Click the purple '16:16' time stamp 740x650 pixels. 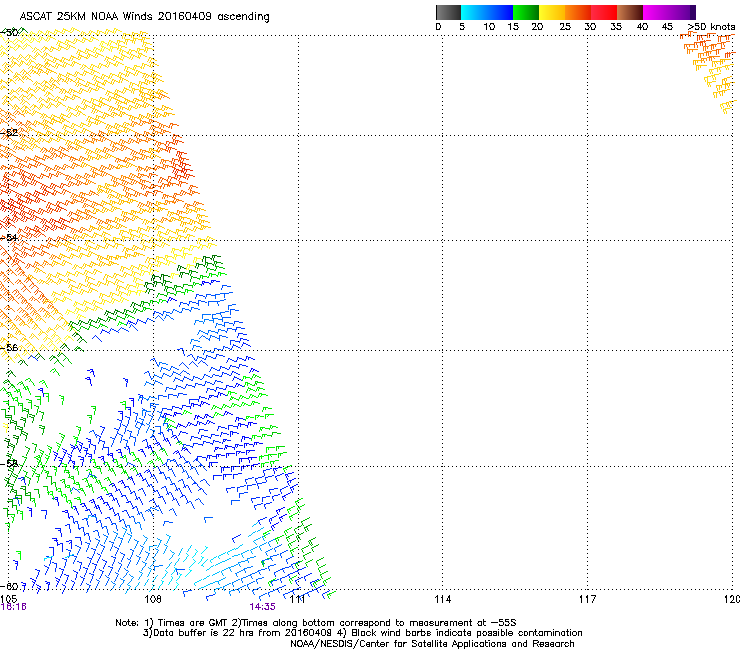[x=13, y=607]
